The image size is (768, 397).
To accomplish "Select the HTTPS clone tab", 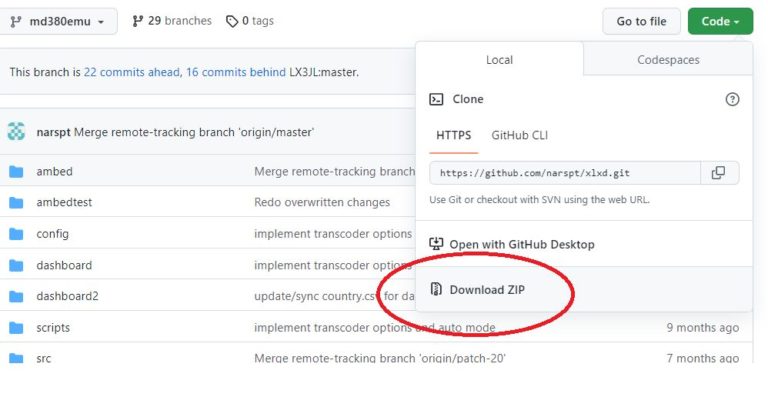I will pos(454,136).
